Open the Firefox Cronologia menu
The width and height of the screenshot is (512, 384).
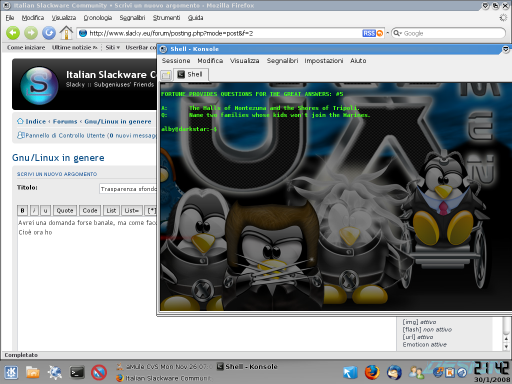98,18
